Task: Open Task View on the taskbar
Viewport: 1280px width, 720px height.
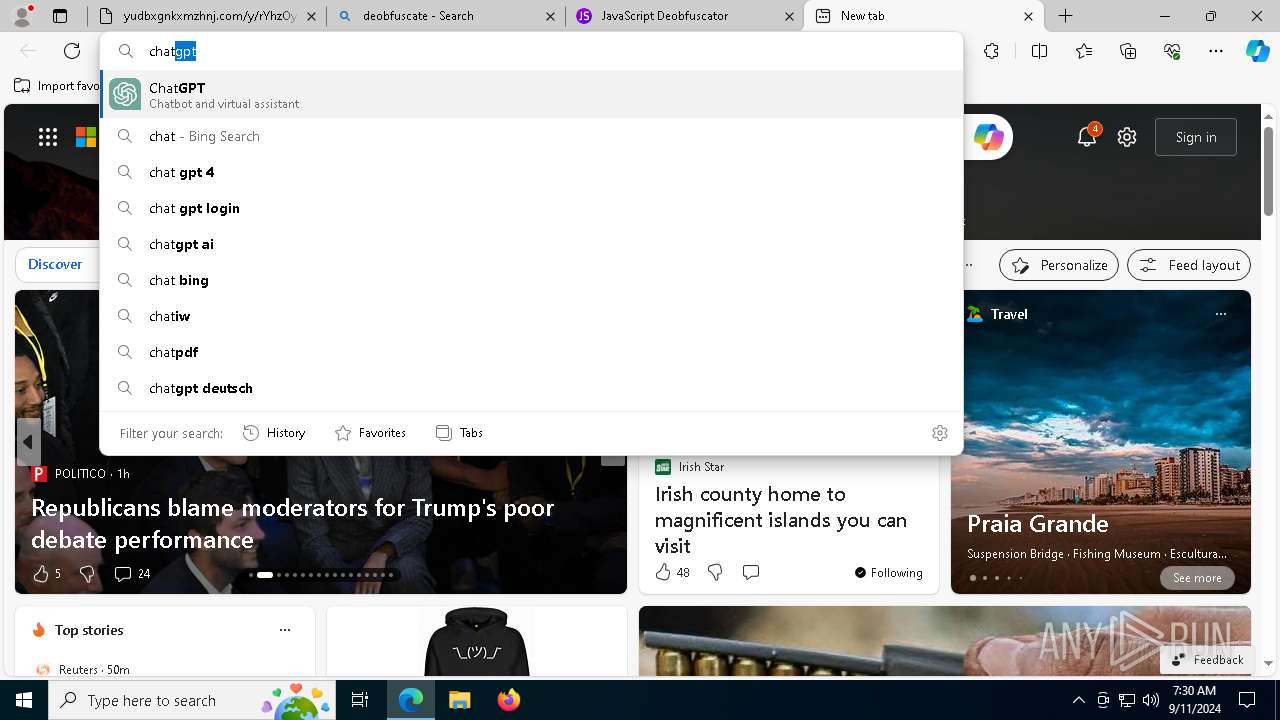Action: (360, 700)
